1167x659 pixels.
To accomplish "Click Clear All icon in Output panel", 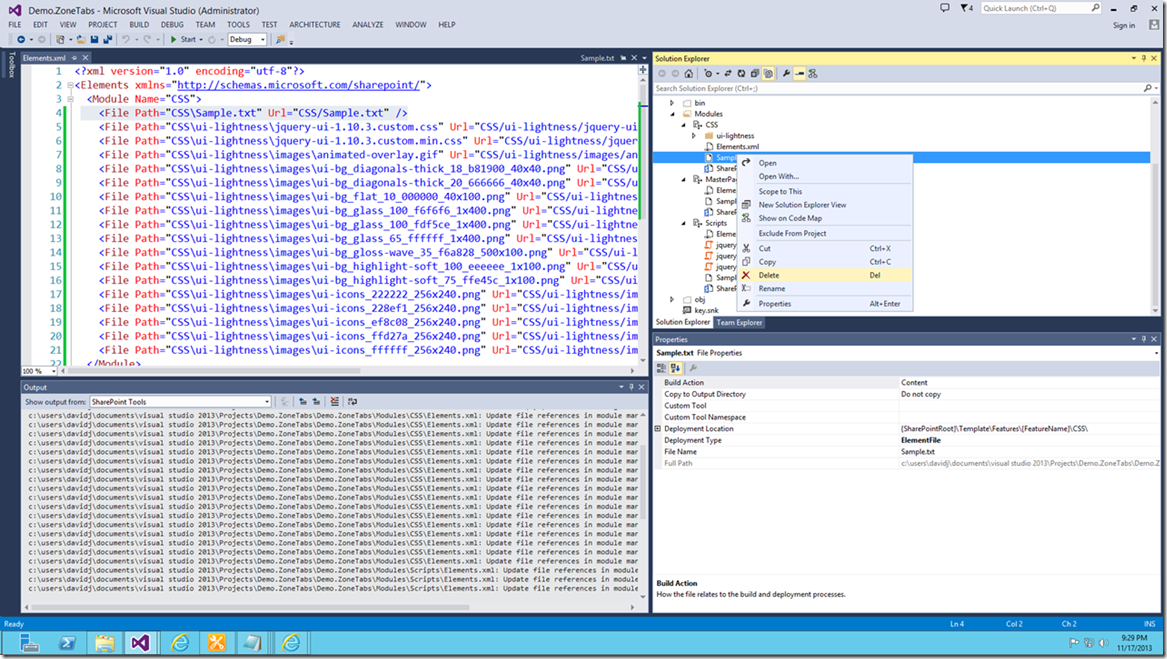I will [x=334, y=401].
